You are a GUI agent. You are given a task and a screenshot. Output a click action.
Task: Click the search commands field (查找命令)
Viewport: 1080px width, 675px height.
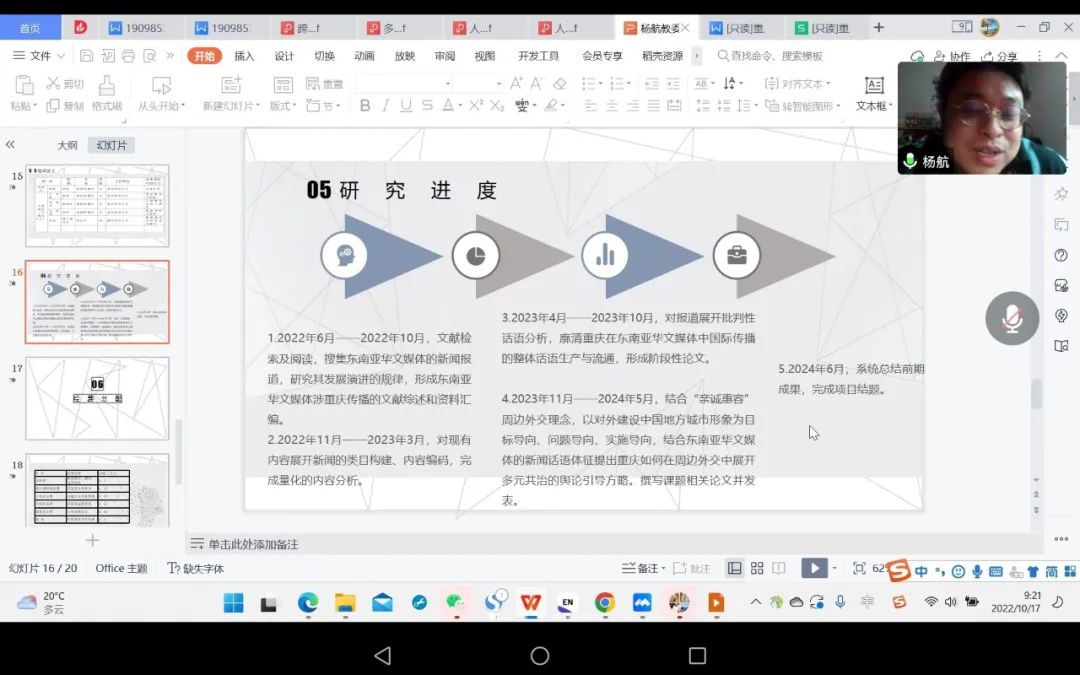(x=770, y=56)
